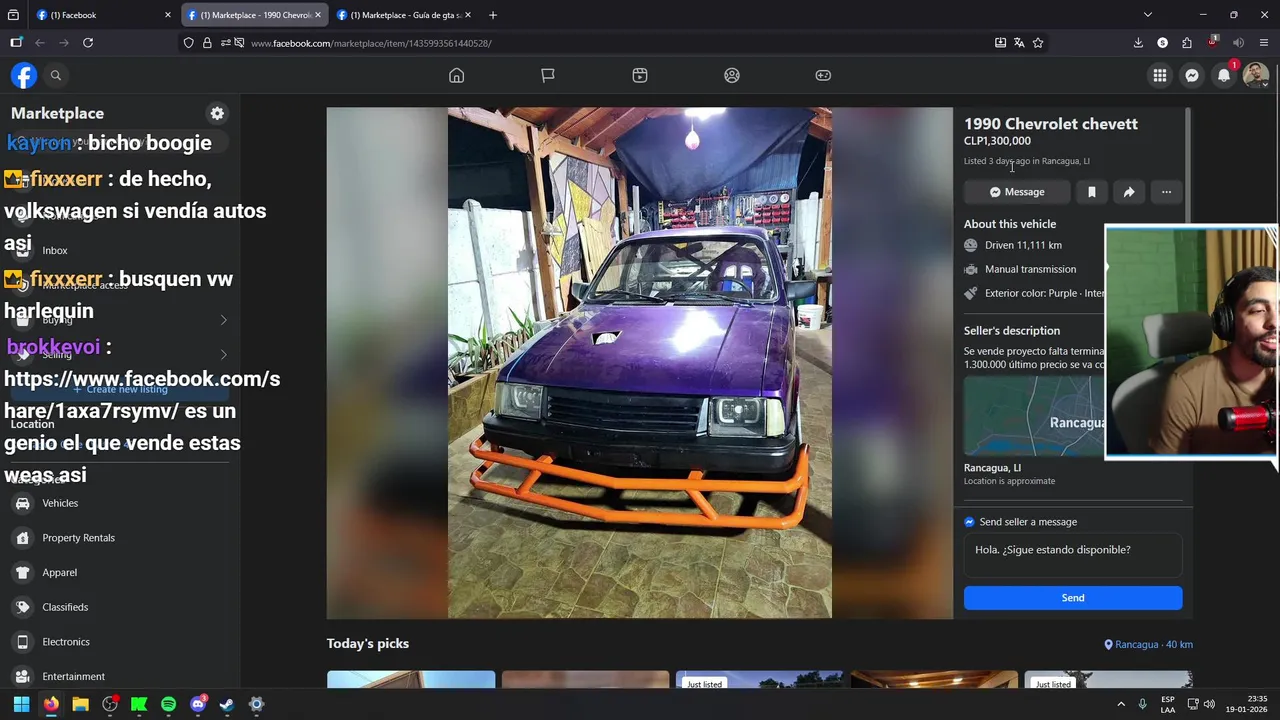
Task: Open the Facebook search magnifier
Action: coord(56,75)
